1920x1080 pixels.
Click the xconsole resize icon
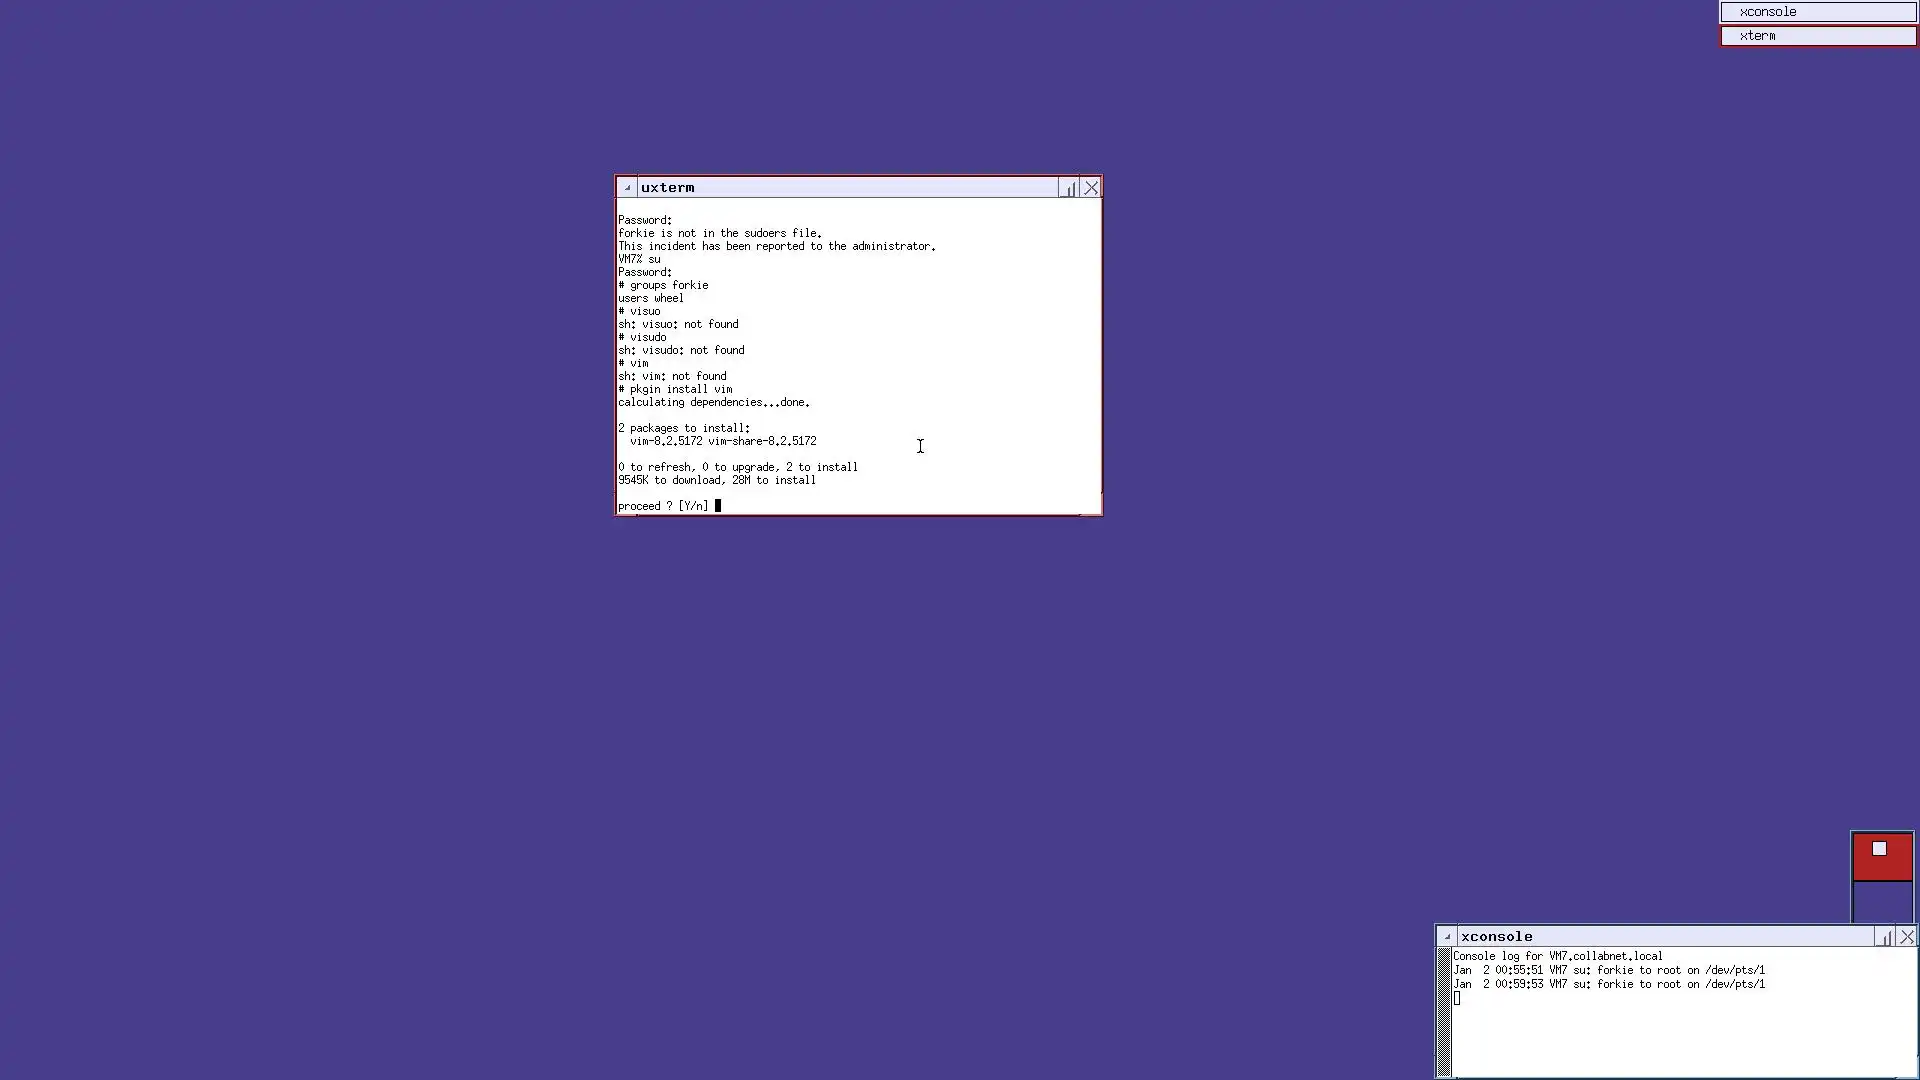[1885, 937]
